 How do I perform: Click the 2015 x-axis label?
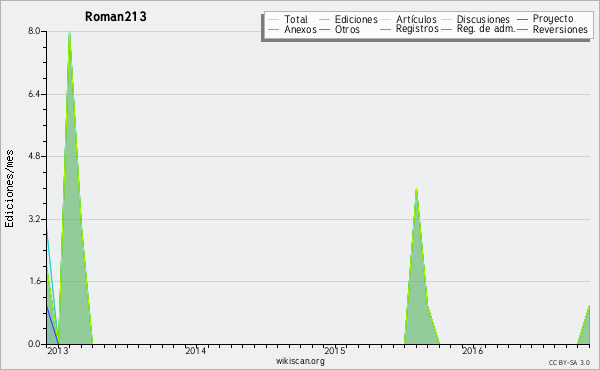pyautogui.click(x=335, y=351)
